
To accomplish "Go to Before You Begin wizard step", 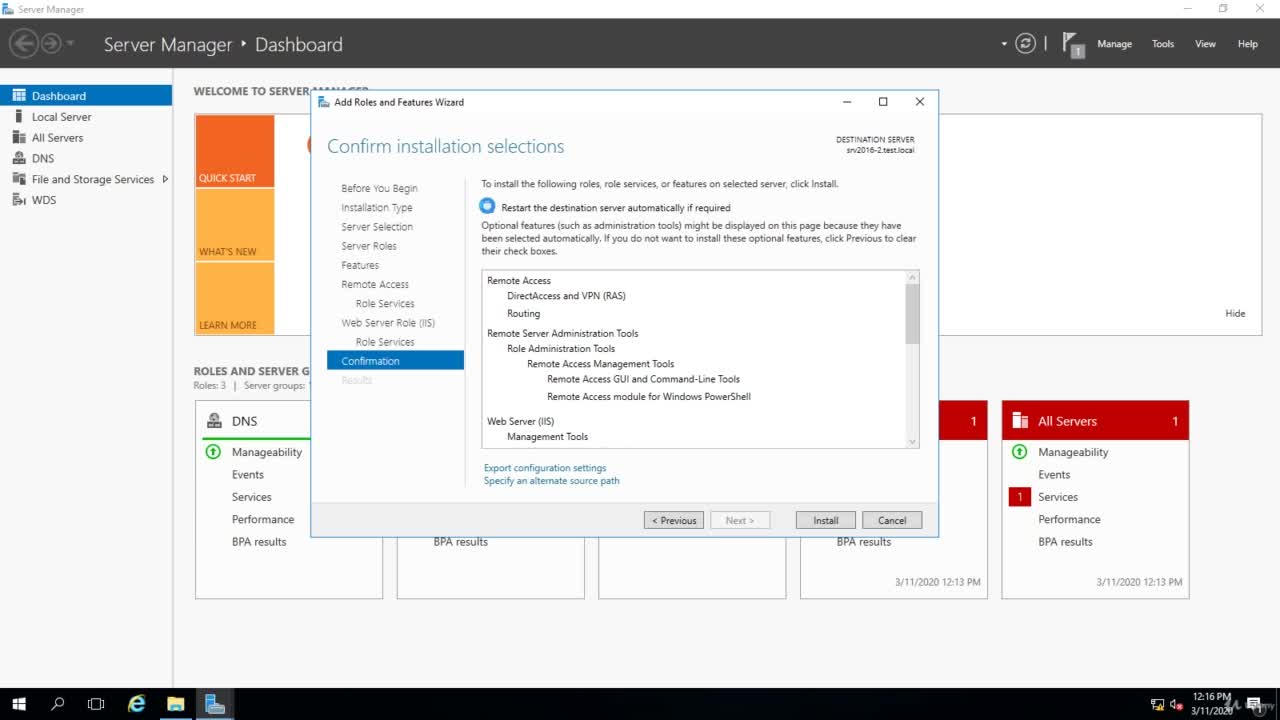I will click(379, 188).
